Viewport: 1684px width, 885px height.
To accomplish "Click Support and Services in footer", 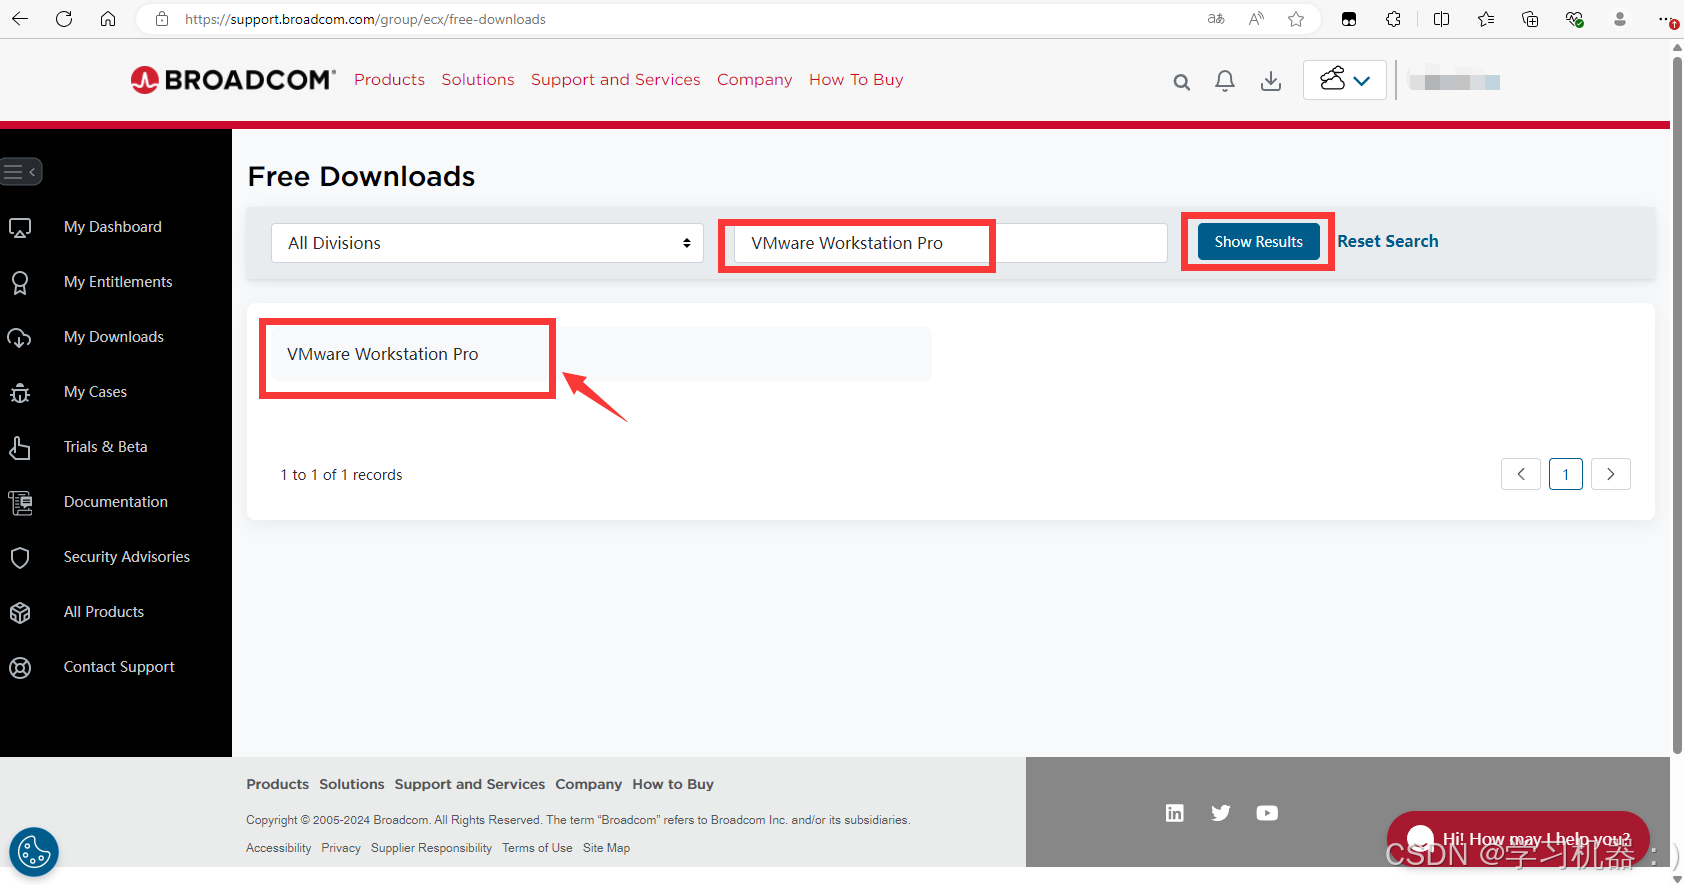I will [x=470, y=784].
